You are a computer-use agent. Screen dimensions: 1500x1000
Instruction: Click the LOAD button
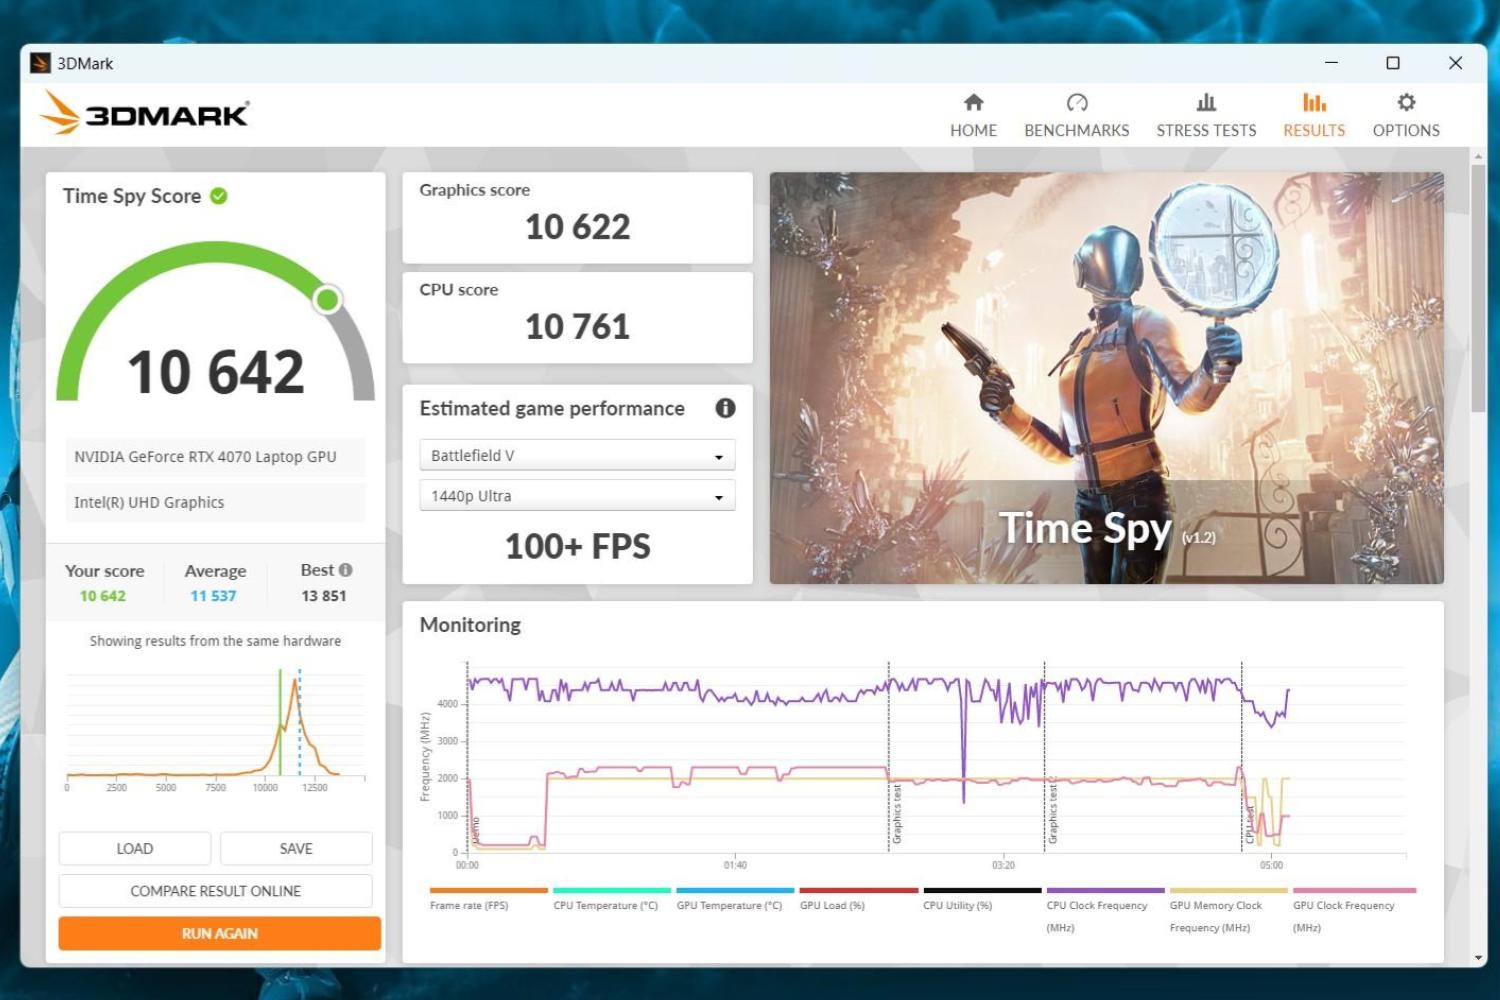pos(135,848)
